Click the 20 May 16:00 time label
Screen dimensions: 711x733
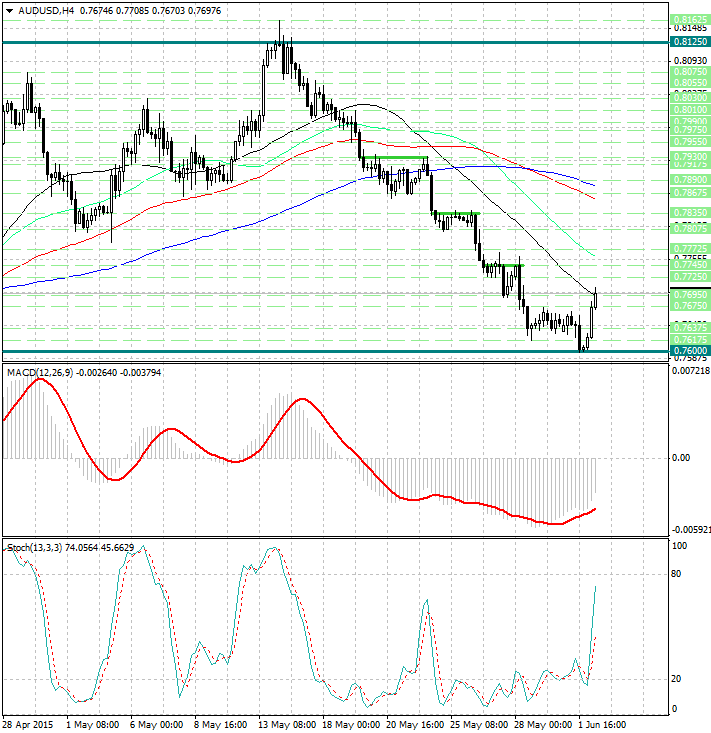pos(415,725)
